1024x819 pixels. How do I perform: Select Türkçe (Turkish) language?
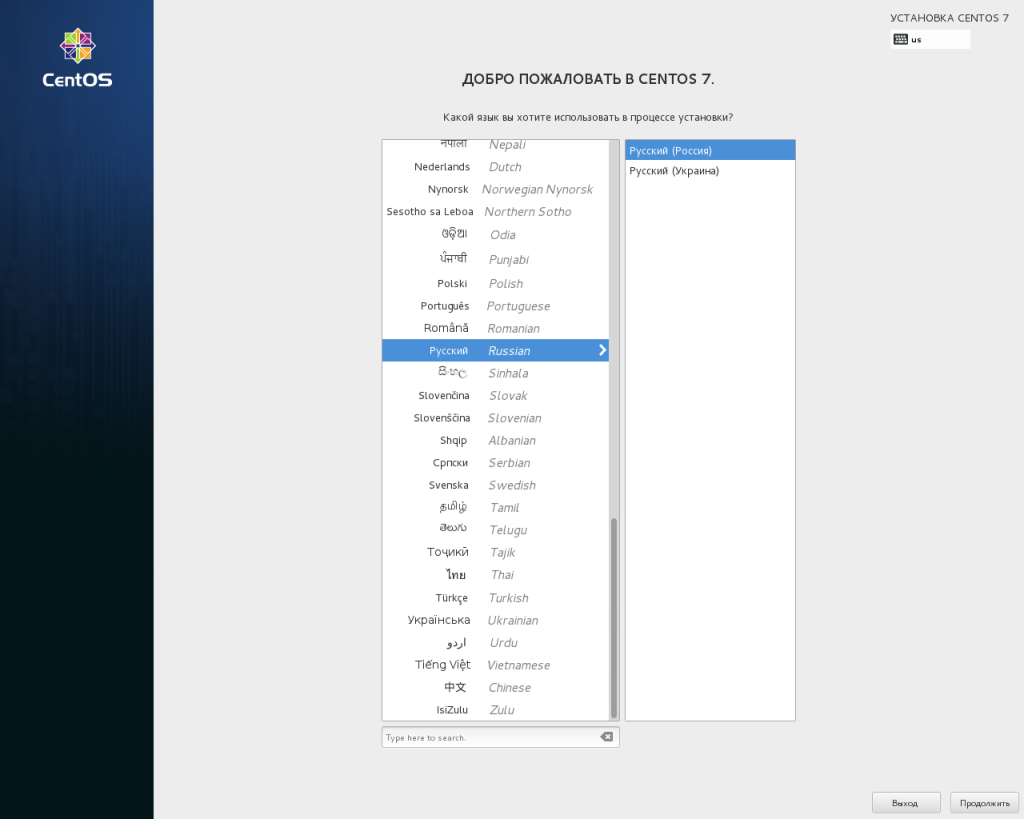[x=495, y=598]
